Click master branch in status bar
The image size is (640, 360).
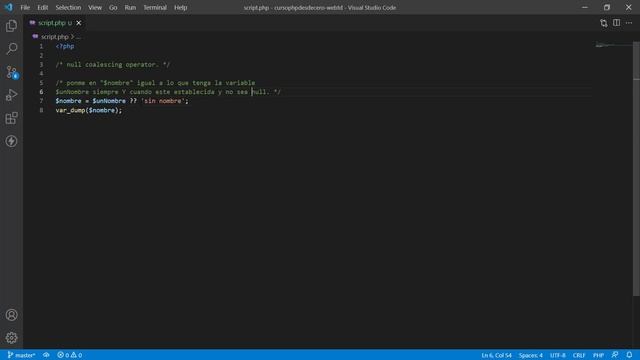21,355
